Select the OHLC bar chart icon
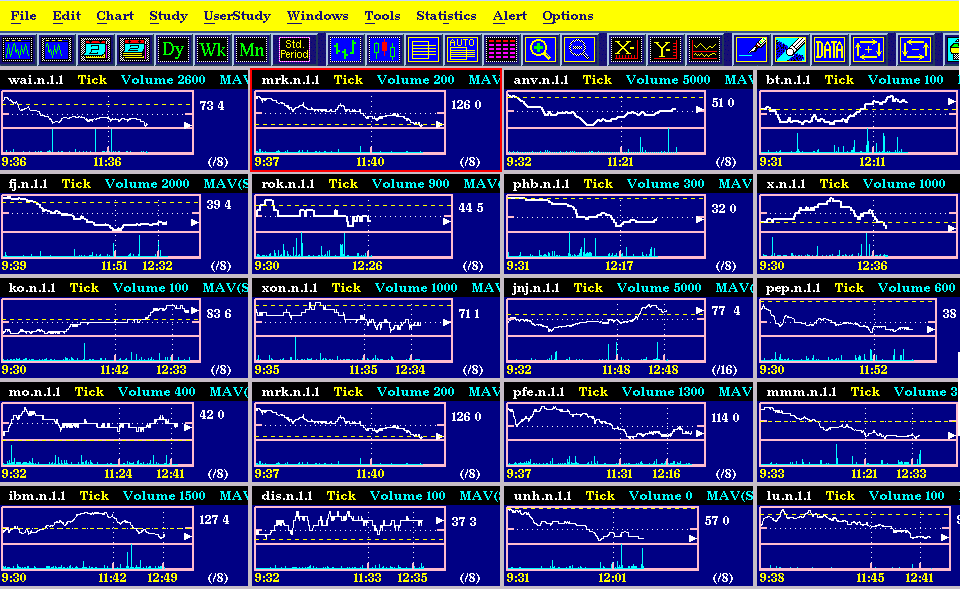 pyautogui.click(x=345, y=50)
